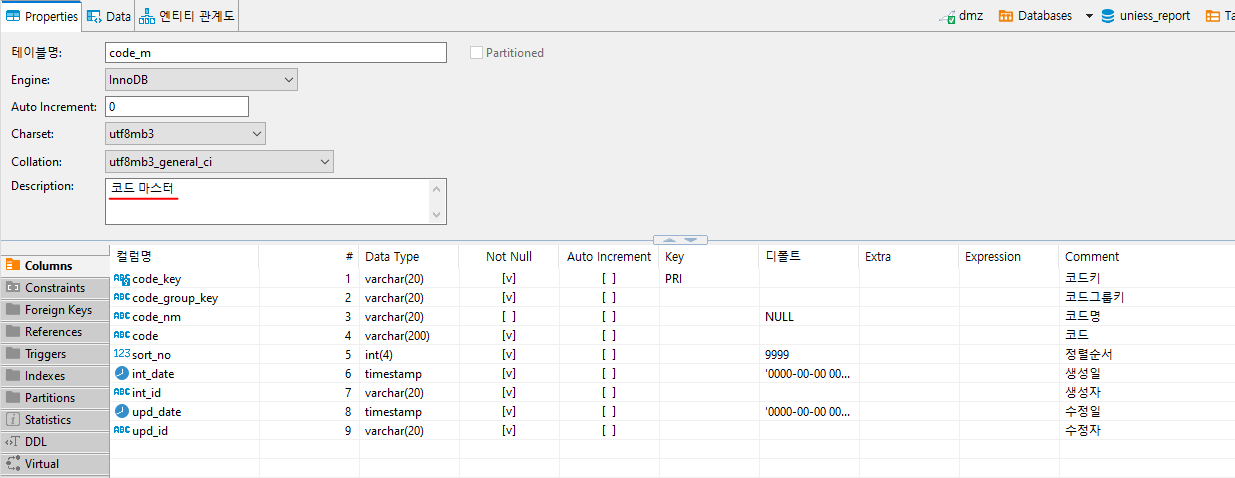This screenshot has height=478, width=1235.
Task: Click the up arrow on the panel divider
Action: (x=669, y=240)
